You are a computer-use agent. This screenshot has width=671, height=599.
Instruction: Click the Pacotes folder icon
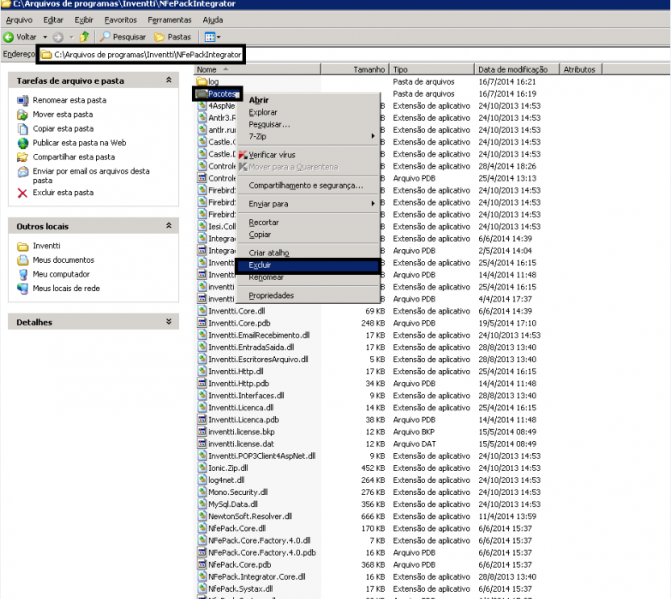click(201, 93)
